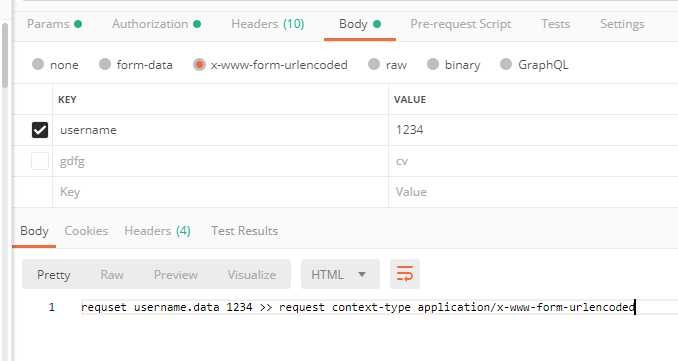Viewport: 678px width, 361px height.
Task: Enable the gdfg parameter row
Action: [x=40, y=161]
